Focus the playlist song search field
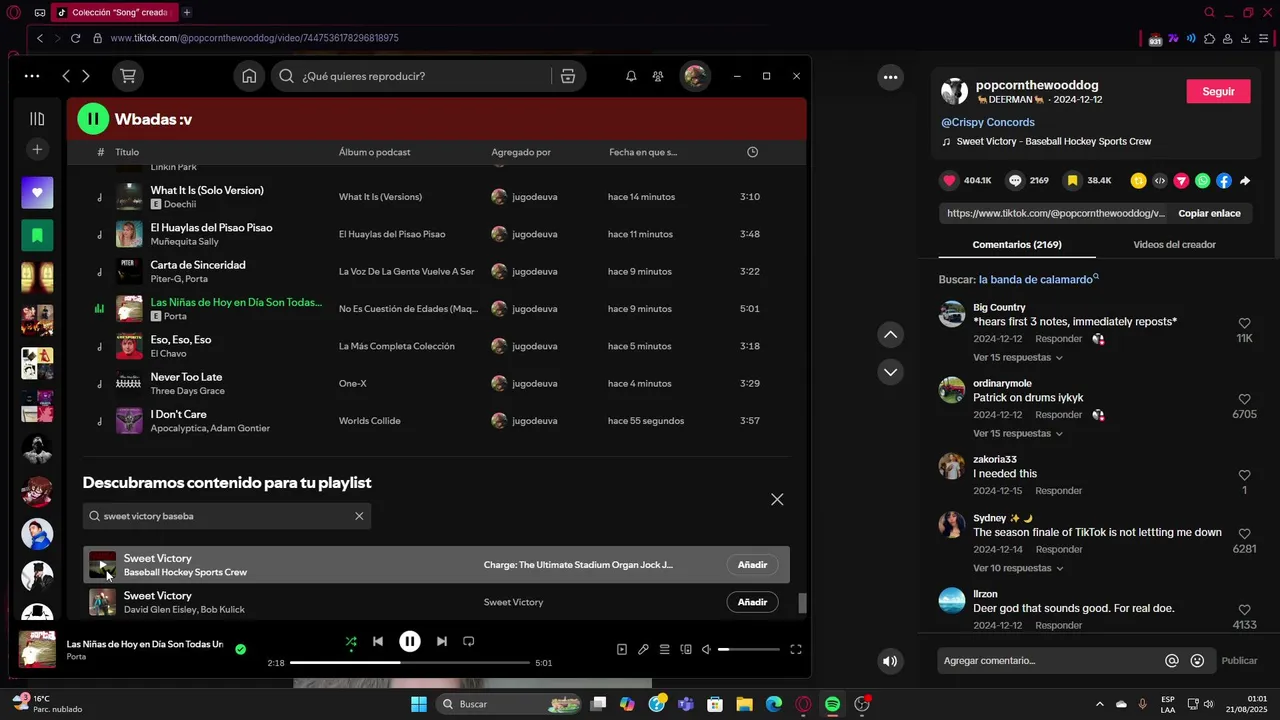 (227, 516)
